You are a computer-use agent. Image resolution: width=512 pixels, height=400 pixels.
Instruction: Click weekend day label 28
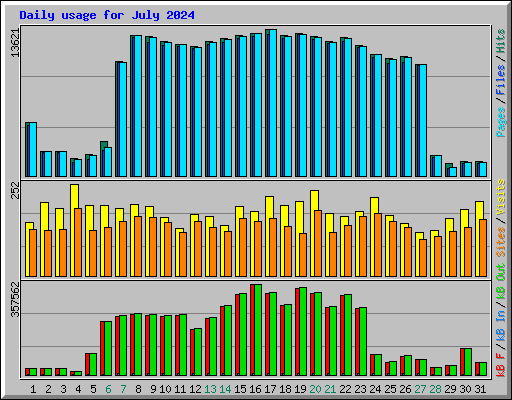coord(435,389)
